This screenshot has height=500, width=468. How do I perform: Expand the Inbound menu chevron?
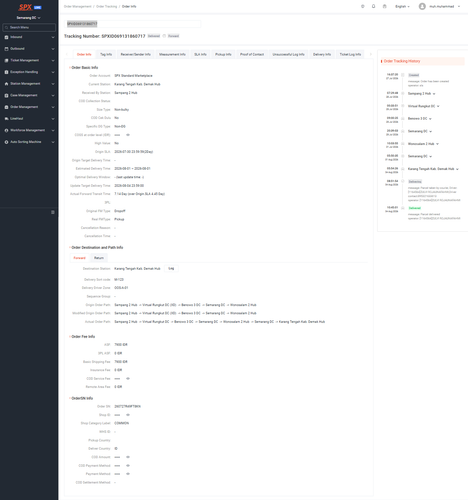click(53, 37)
